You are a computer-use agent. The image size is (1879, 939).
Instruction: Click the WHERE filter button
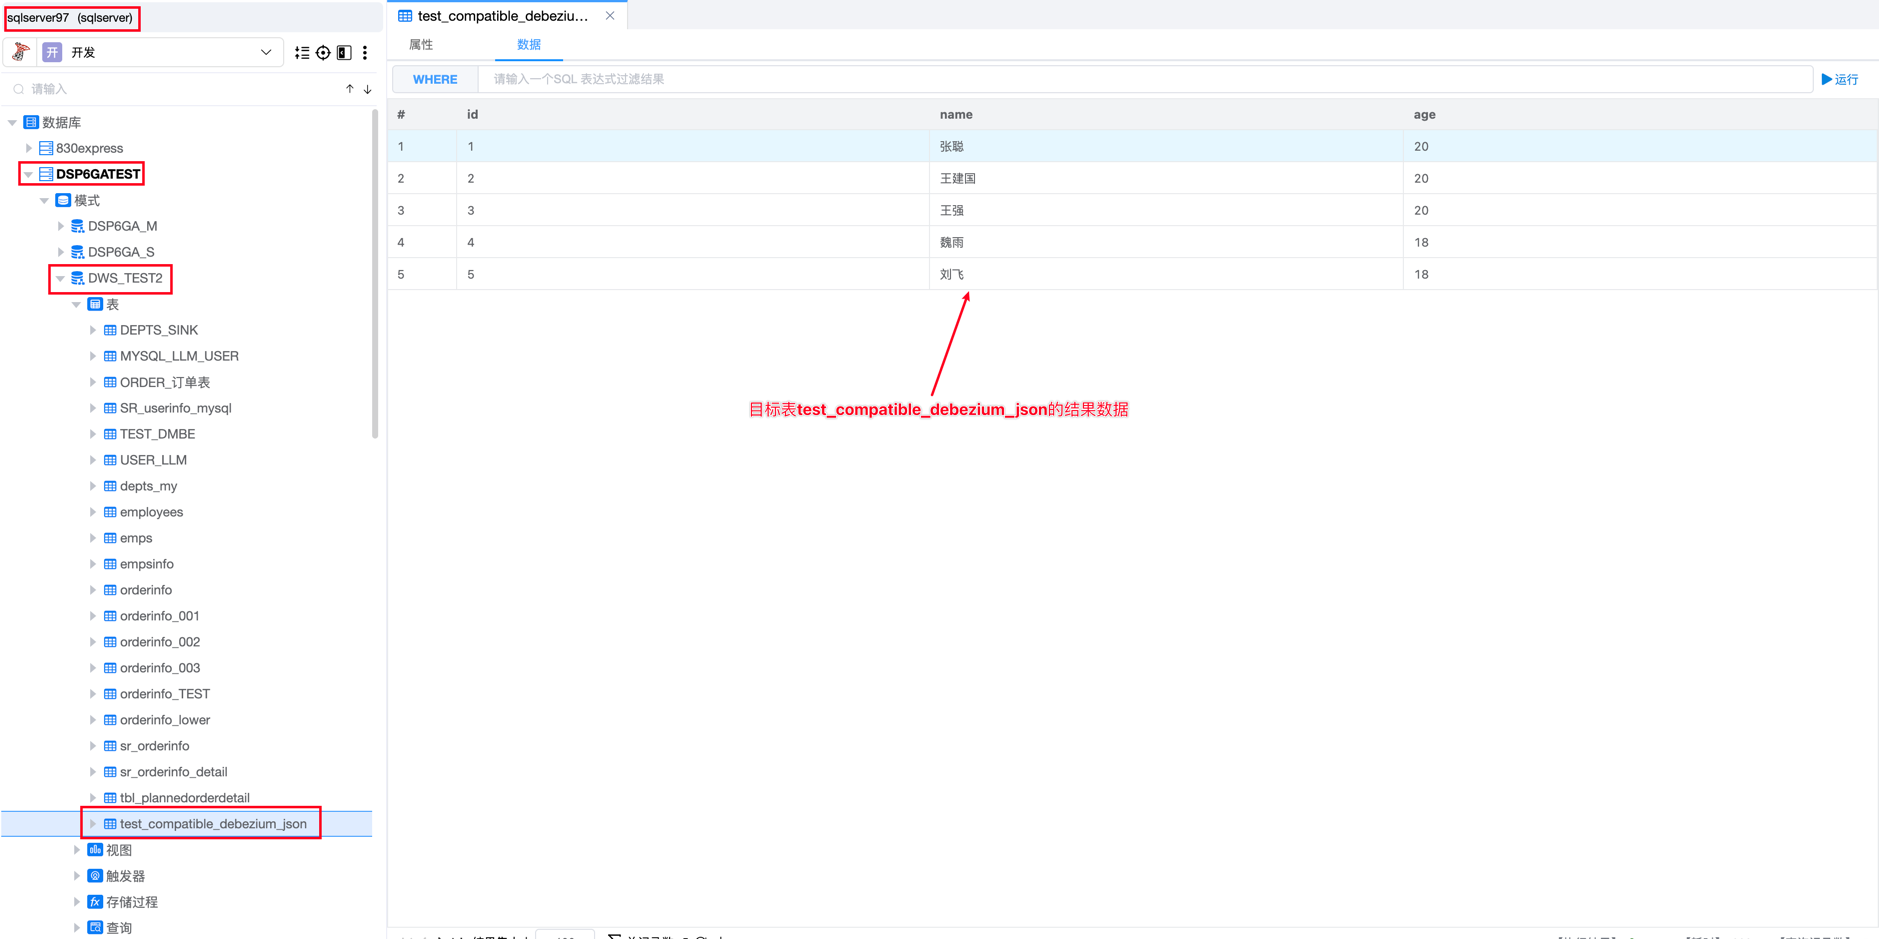point(435,79)
